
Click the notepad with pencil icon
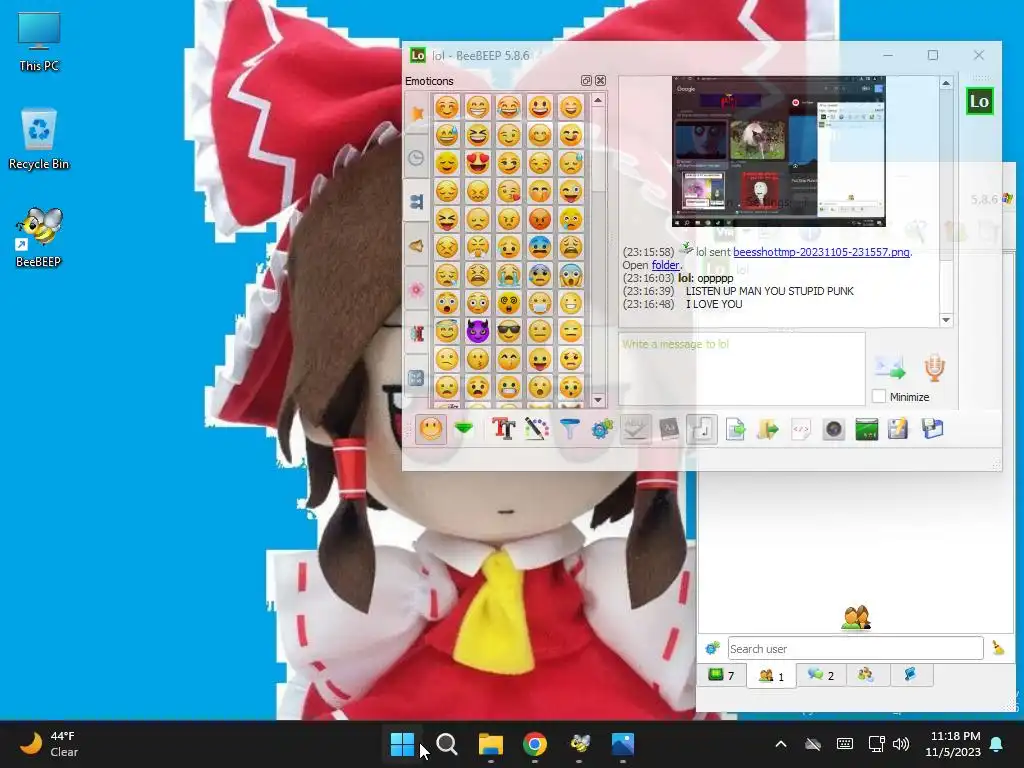(x=899, y=429)
